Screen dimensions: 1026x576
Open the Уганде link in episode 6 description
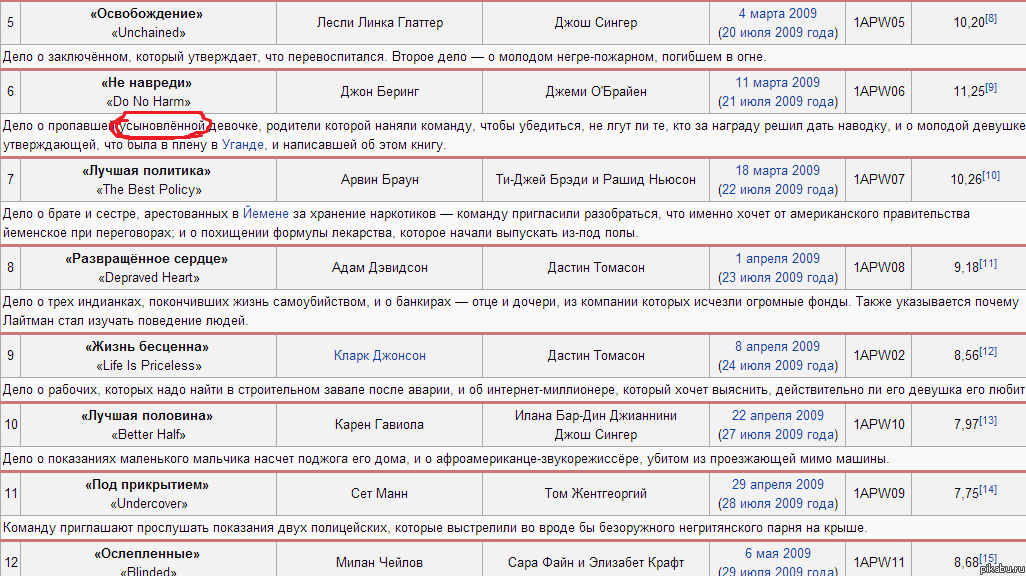tap(243, 145)
